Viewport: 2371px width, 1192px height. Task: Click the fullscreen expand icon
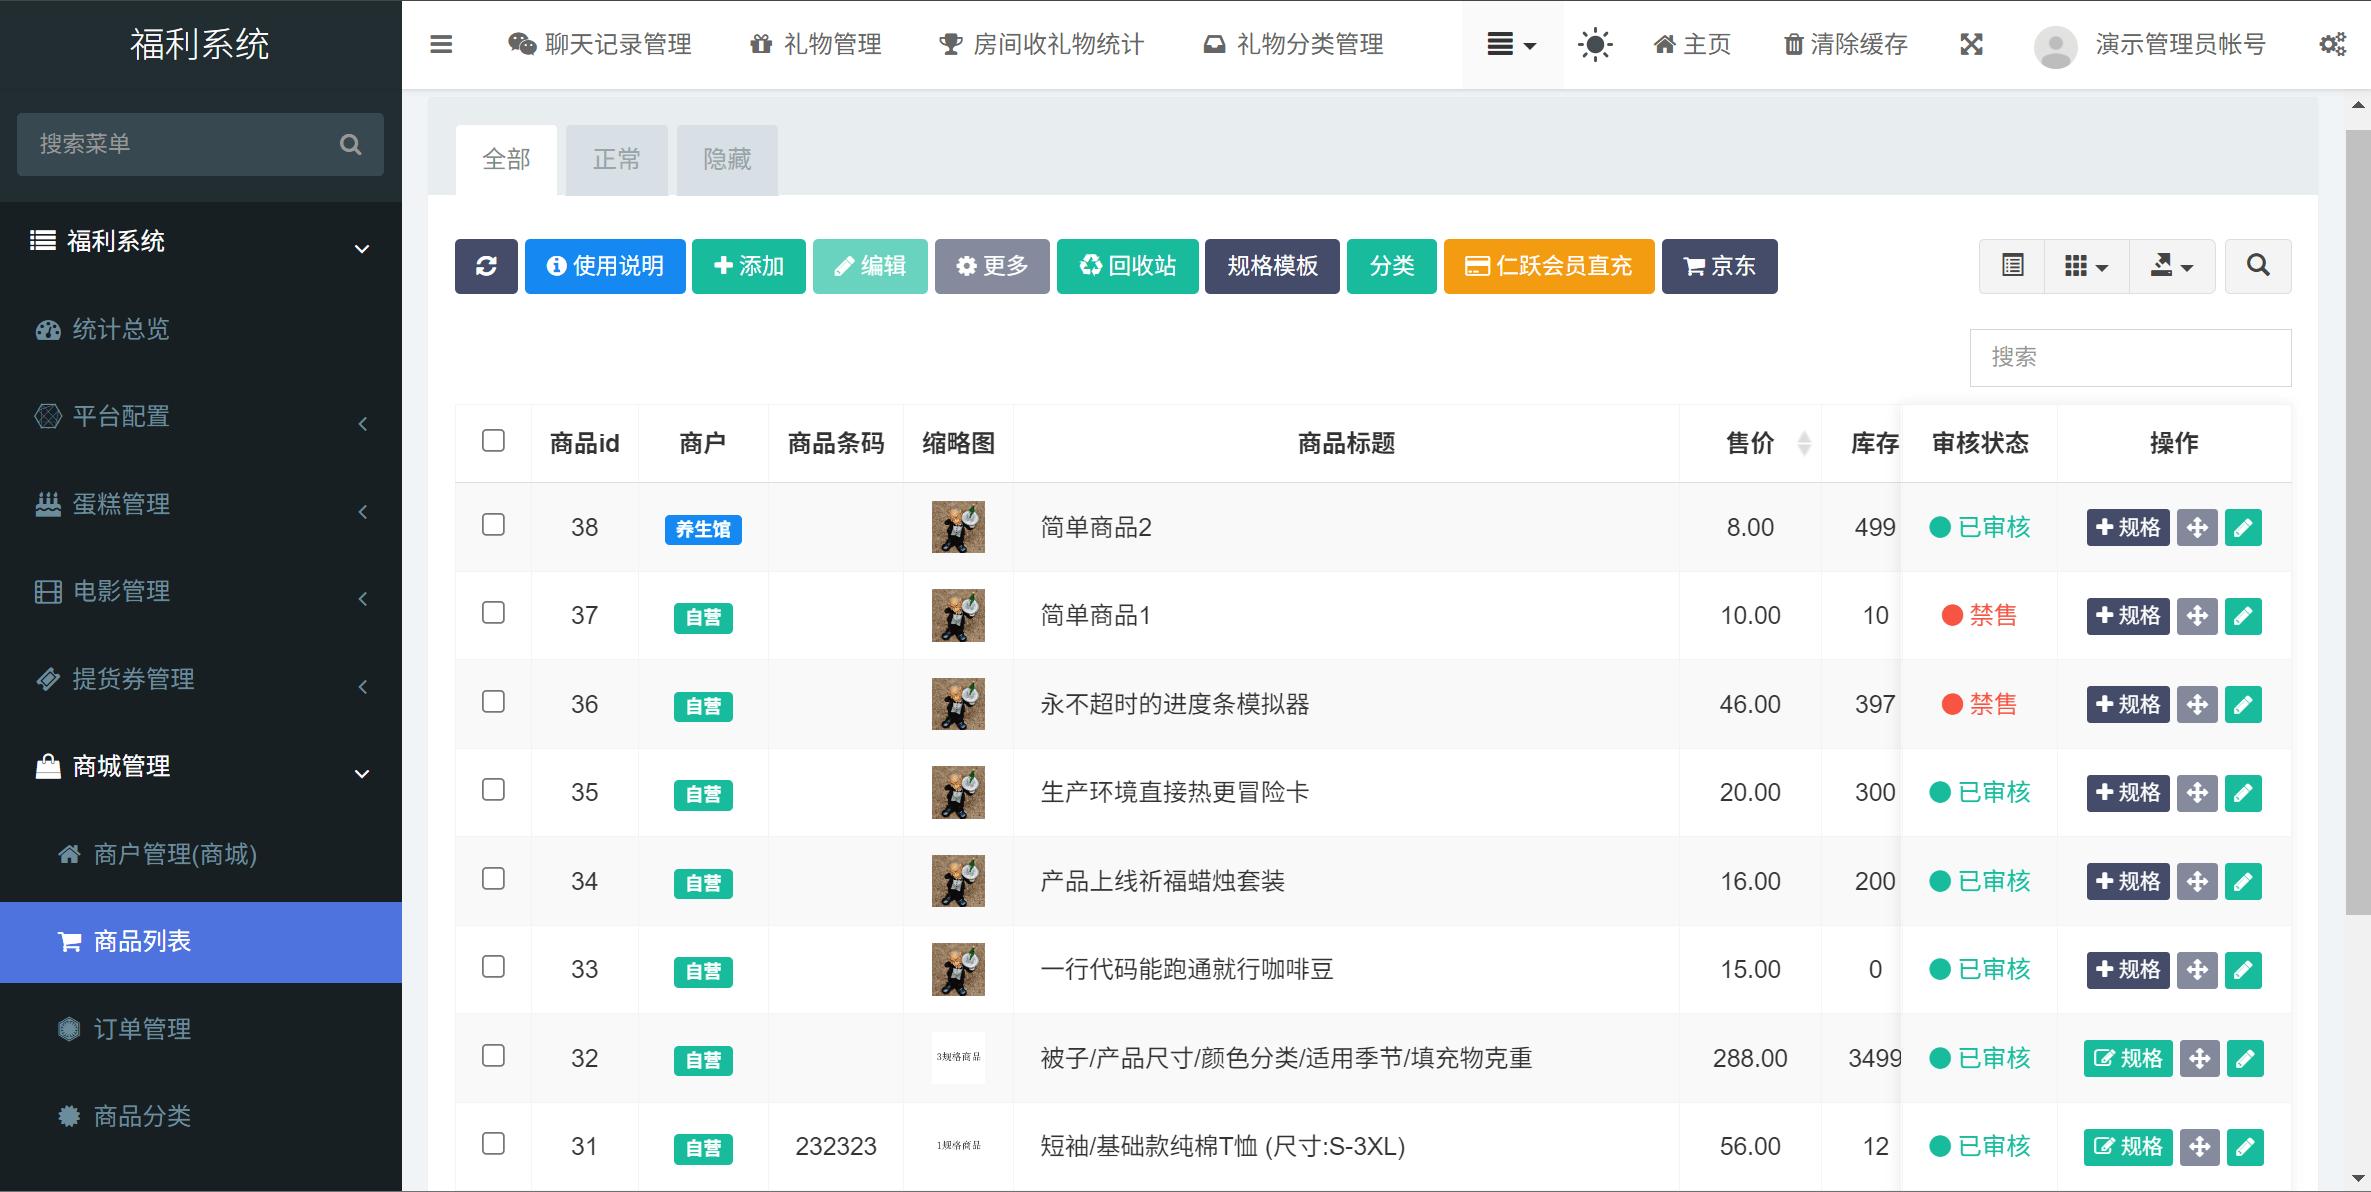coord(1971,44)
